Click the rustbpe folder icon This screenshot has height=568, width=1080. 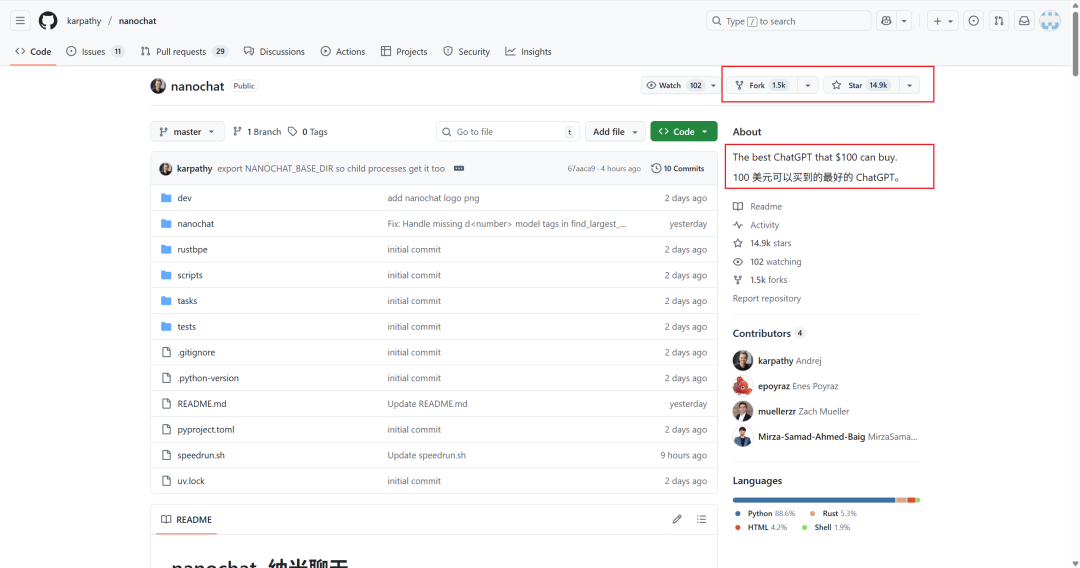166,249
